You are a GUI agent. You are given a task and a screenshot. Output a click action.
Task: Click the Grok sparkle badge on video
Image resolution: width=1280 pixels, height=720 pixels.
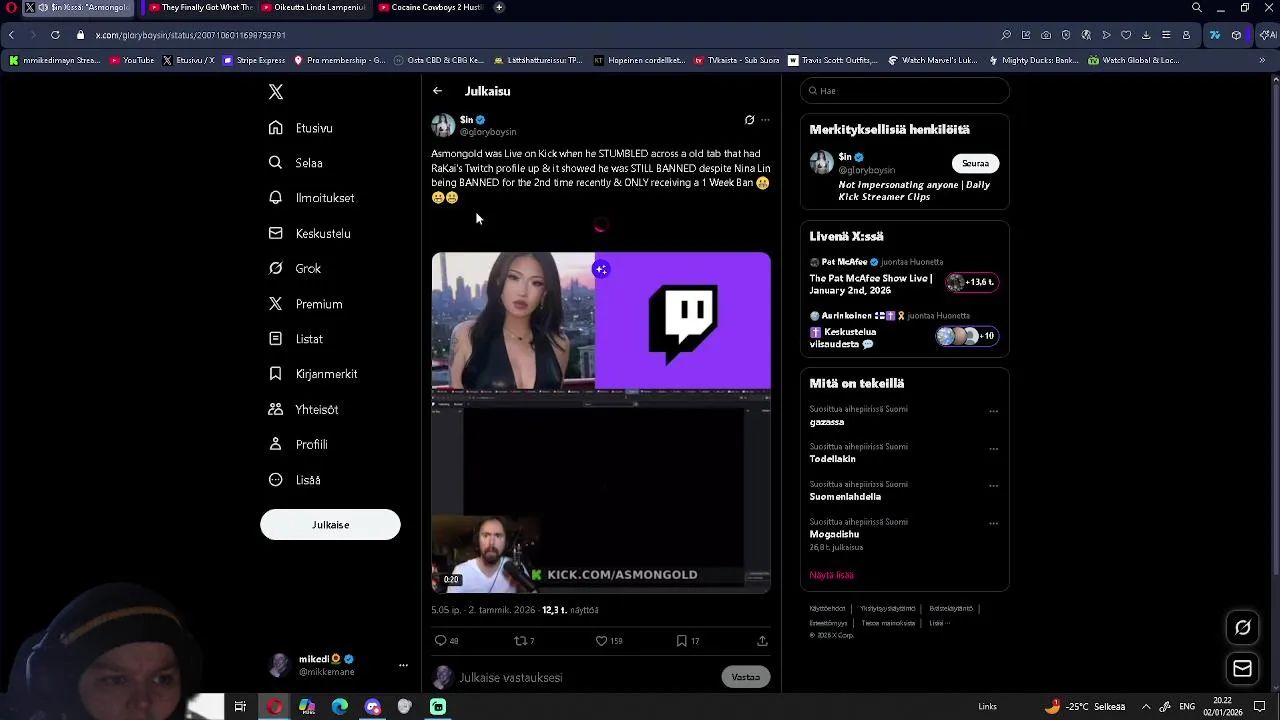[601, 269]
